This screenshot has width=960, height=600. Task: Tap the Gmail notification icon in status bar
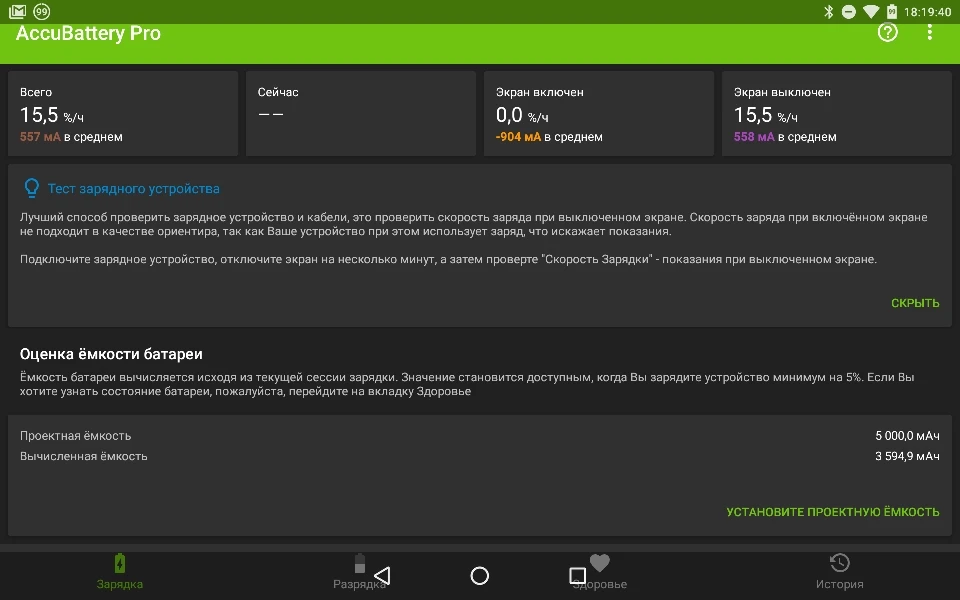coord(17,11)
